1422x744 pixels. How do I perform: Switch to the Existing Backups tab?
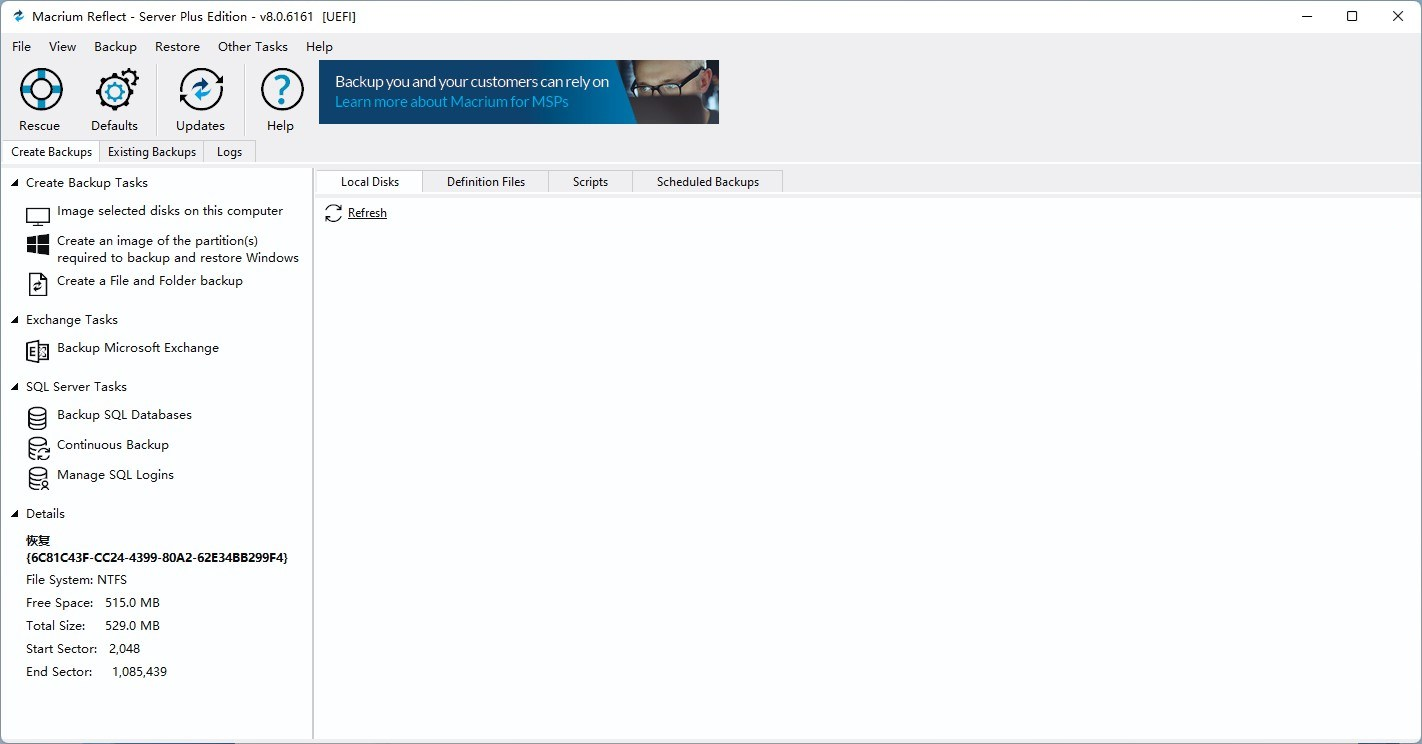(152, 152)
